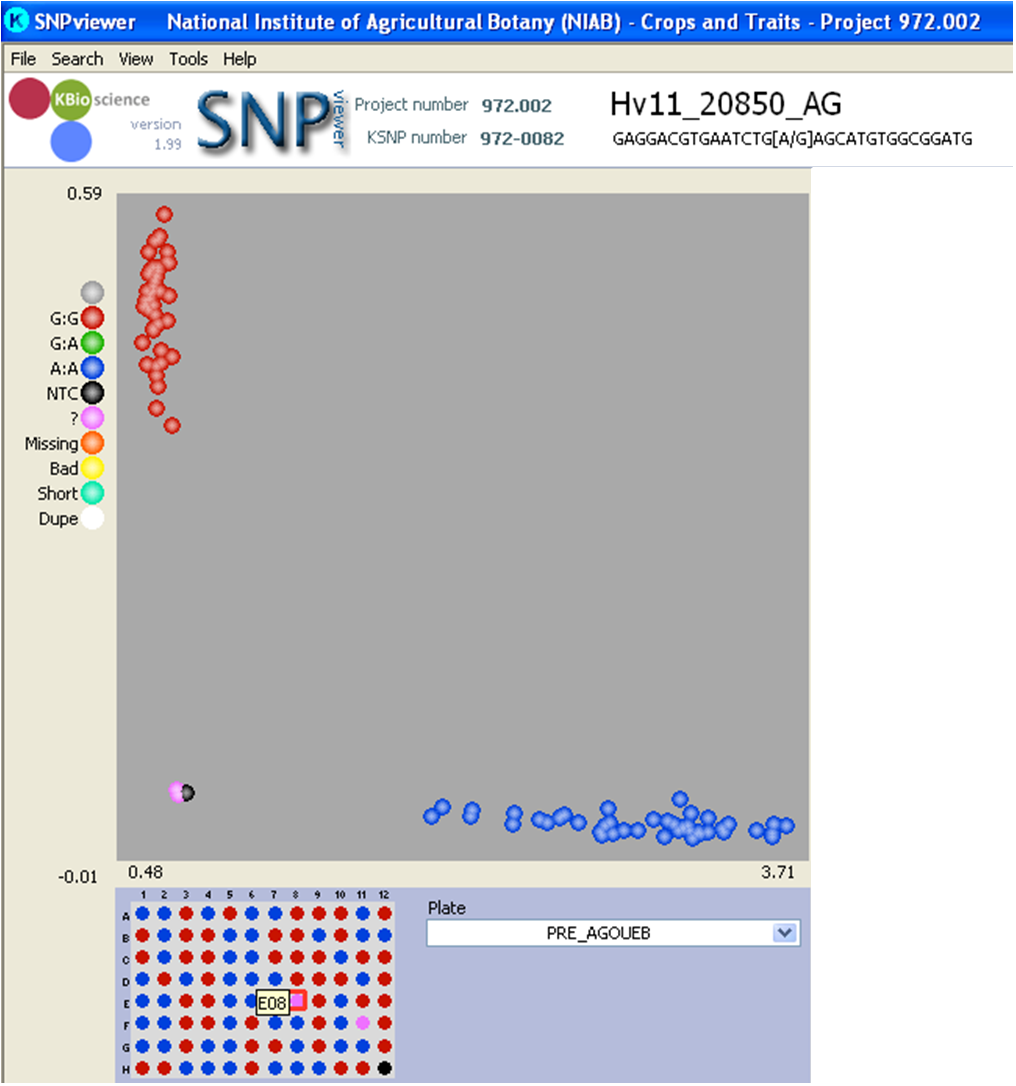Select blue well G1 on plate map

tap(142, 1046)
